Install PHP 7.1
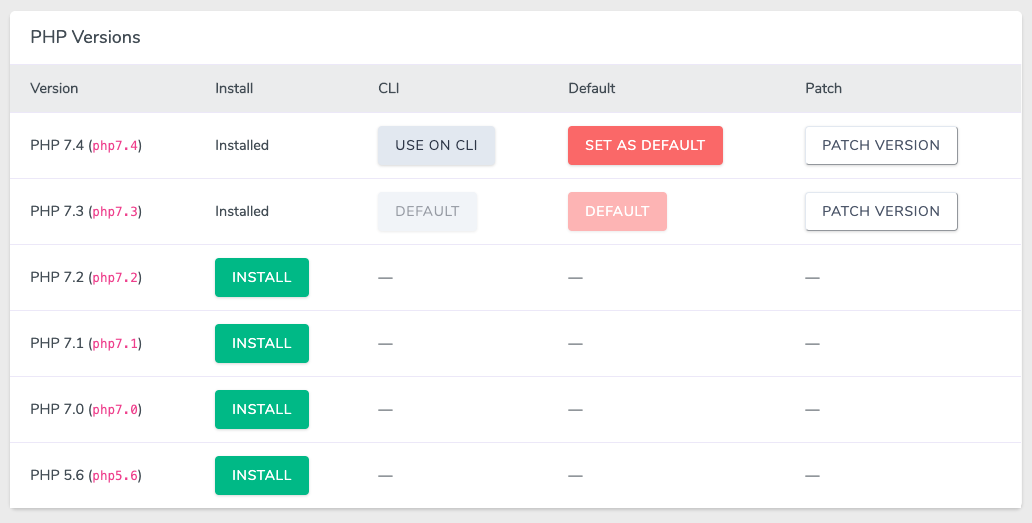This screenshot has height=523, width=1032. coord(262,343)
